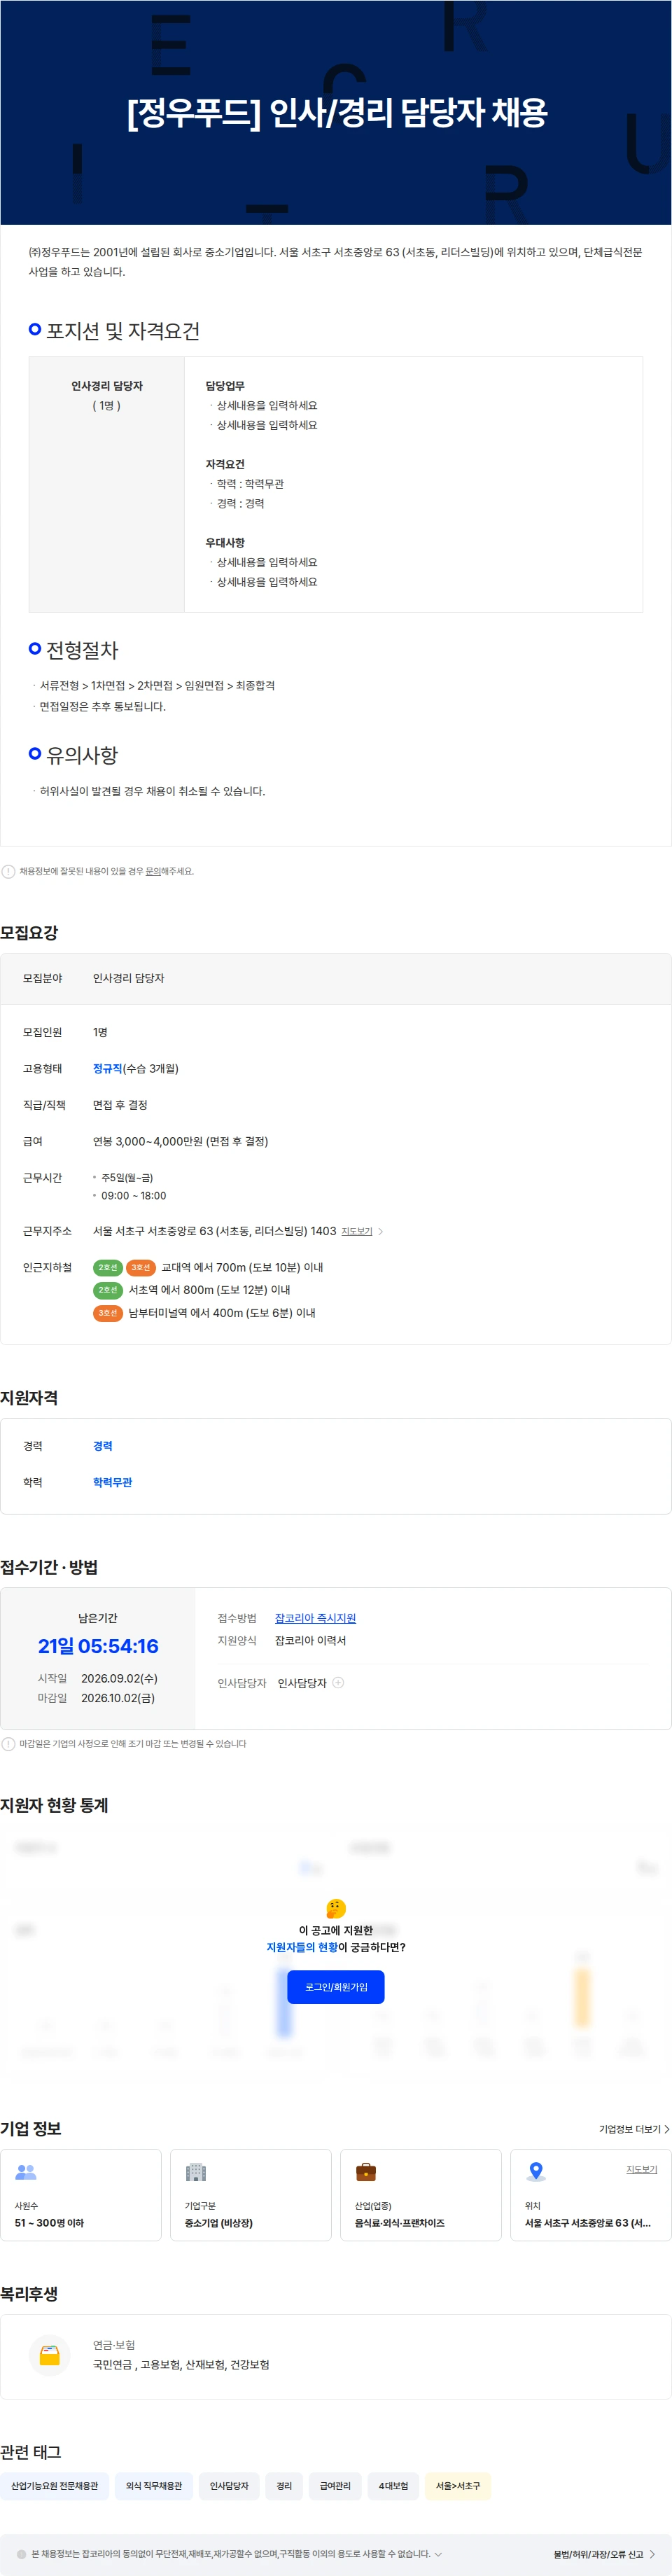Expand the copyright notice chevron at bottom
Image resolution: width=672 pixels, height=2576 pixels.
(x=438, y=2554)
